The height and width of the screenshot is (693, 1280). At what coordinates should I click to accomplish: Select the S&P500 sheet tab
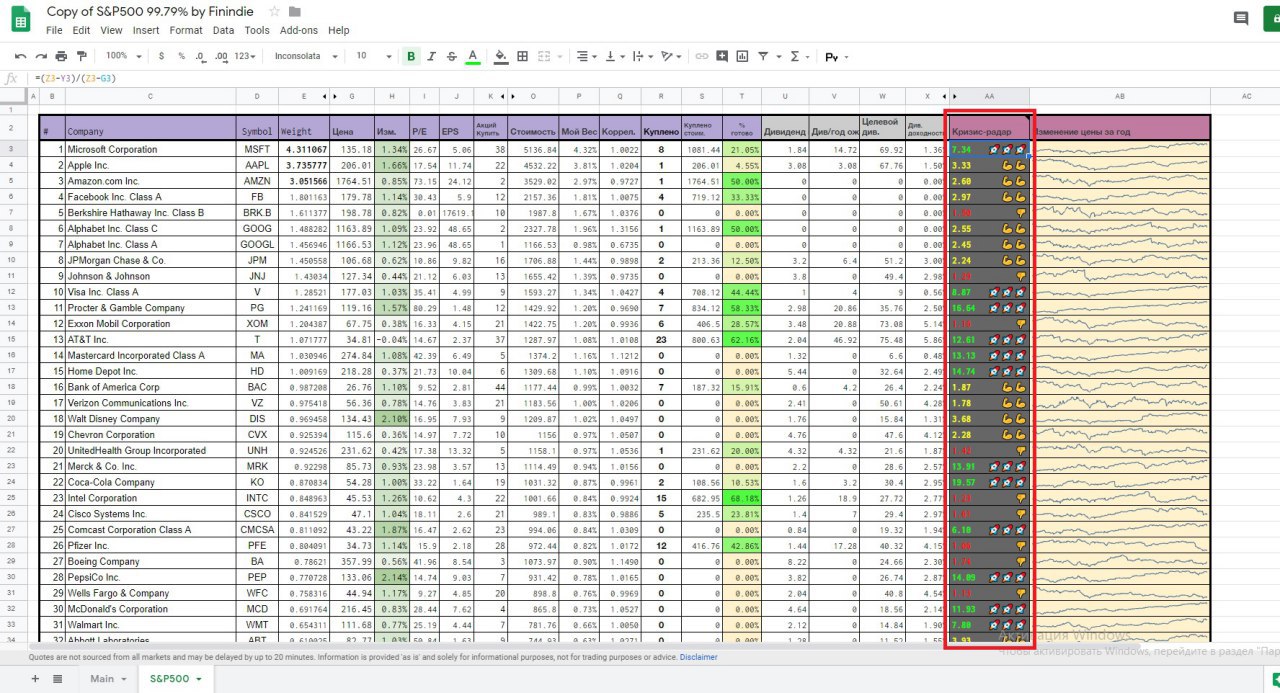[x=176, y=679]
